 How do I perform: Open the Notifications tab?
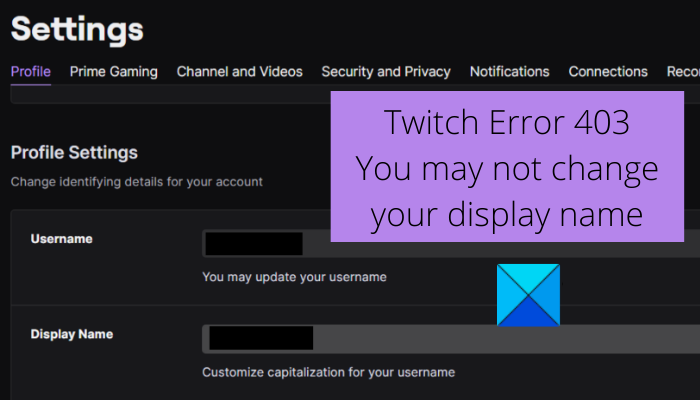[x=509, y=72]
